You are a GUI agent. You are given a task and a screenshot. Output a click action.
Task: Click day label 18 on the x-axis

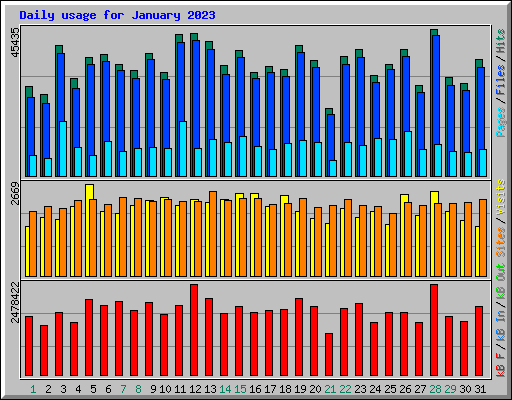pyautogui.click(x=285, y=389)
